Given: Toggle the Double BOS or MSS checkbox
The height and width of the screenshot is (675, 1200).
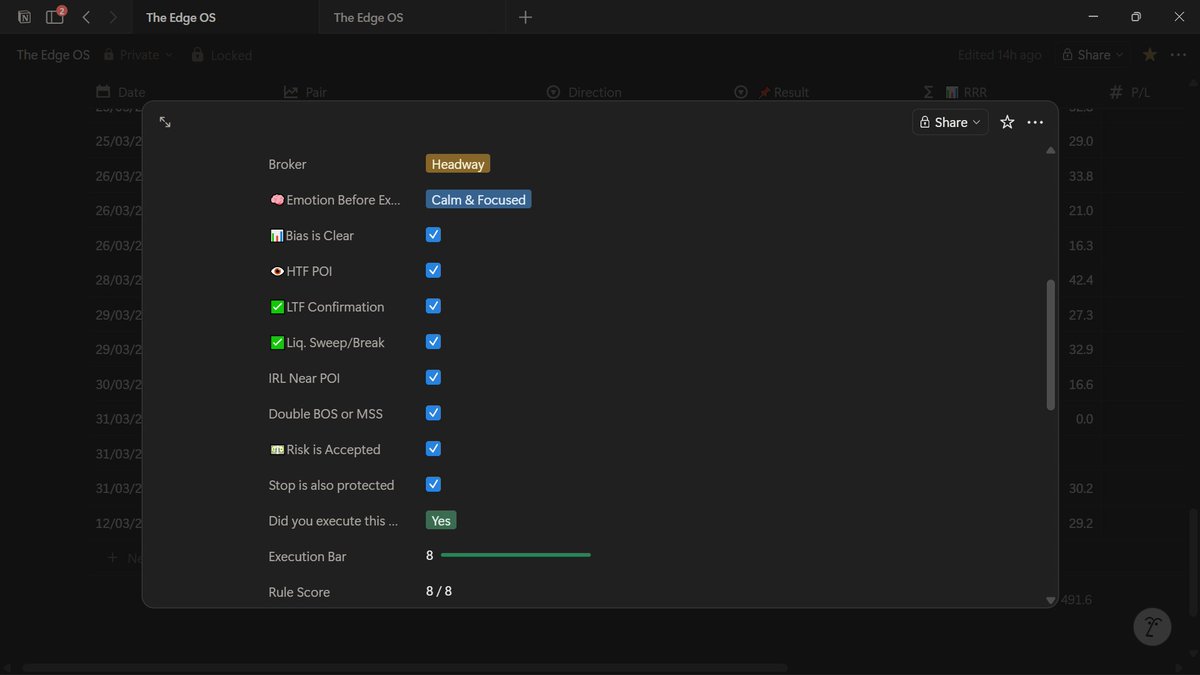Looking at the screenshot, I should (x=433, y=413).
